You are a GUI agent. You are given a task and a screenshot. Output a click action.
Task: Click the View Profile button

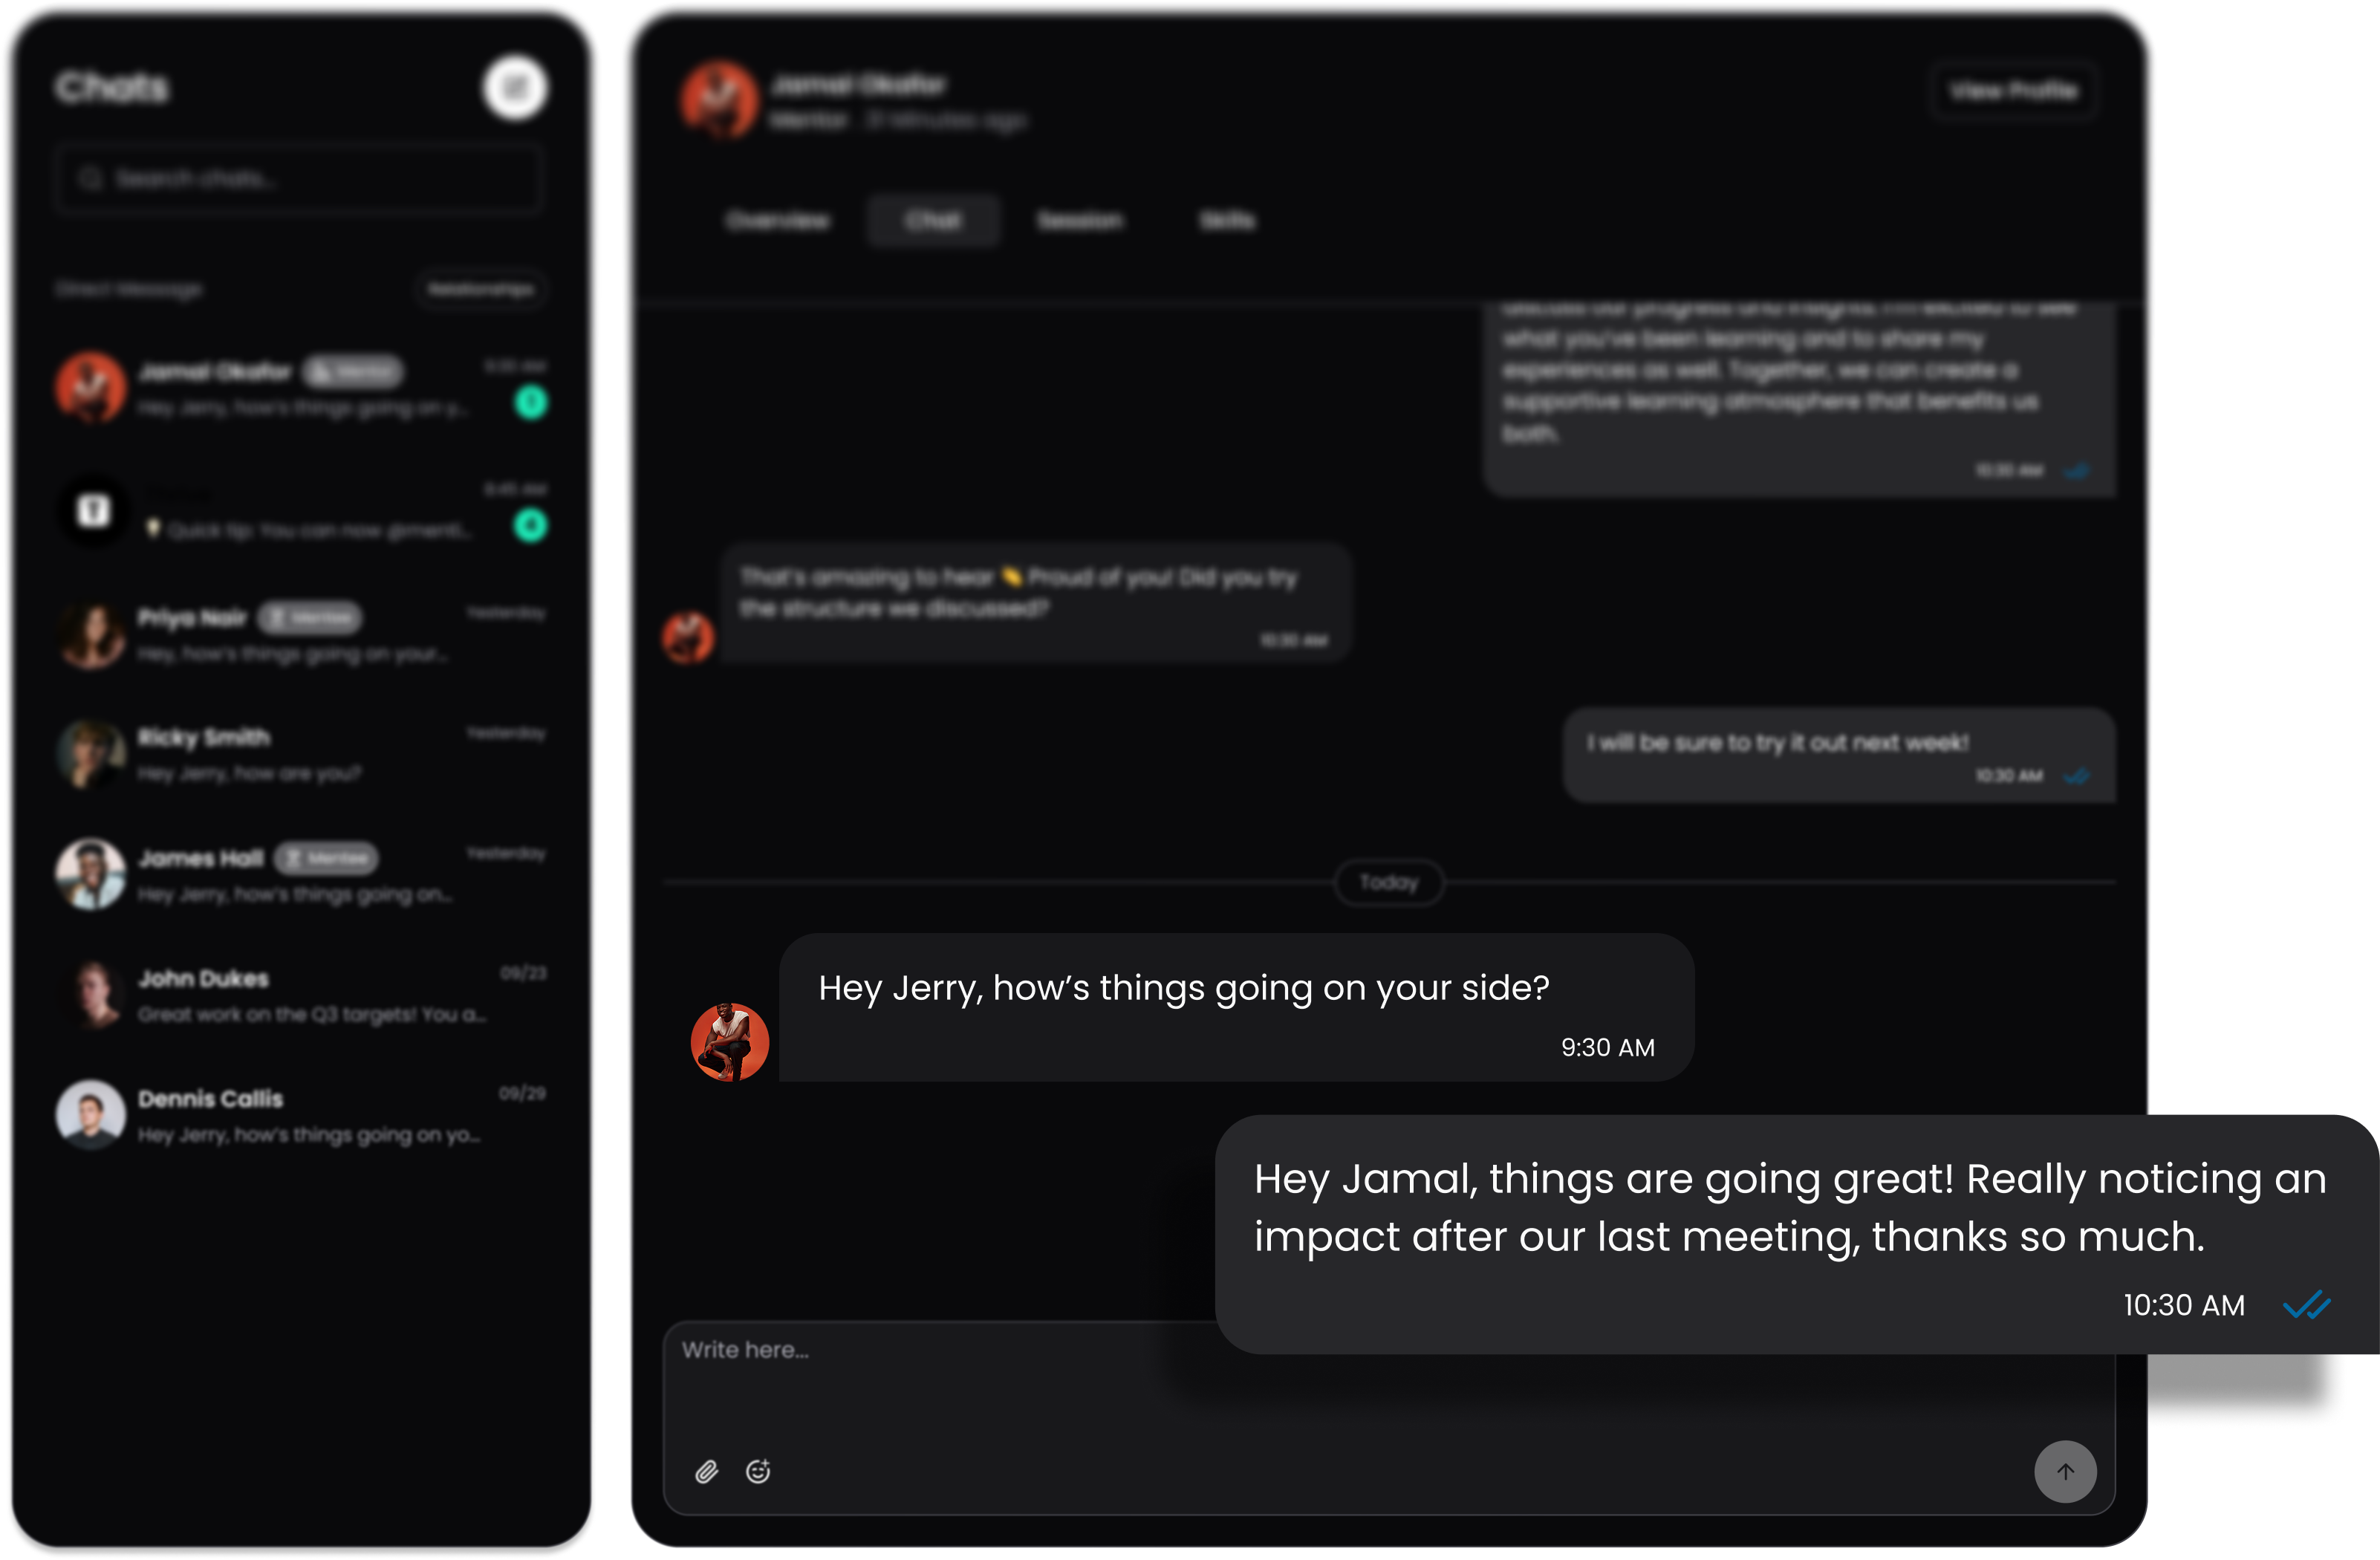tap(2013, 91)
